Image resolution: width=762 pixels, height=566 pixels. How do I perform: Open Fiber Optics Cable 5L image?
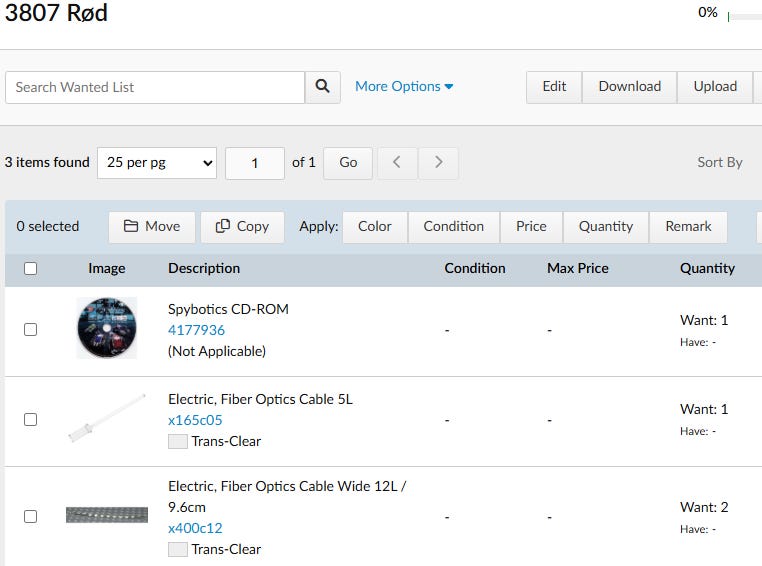point(107,419)
